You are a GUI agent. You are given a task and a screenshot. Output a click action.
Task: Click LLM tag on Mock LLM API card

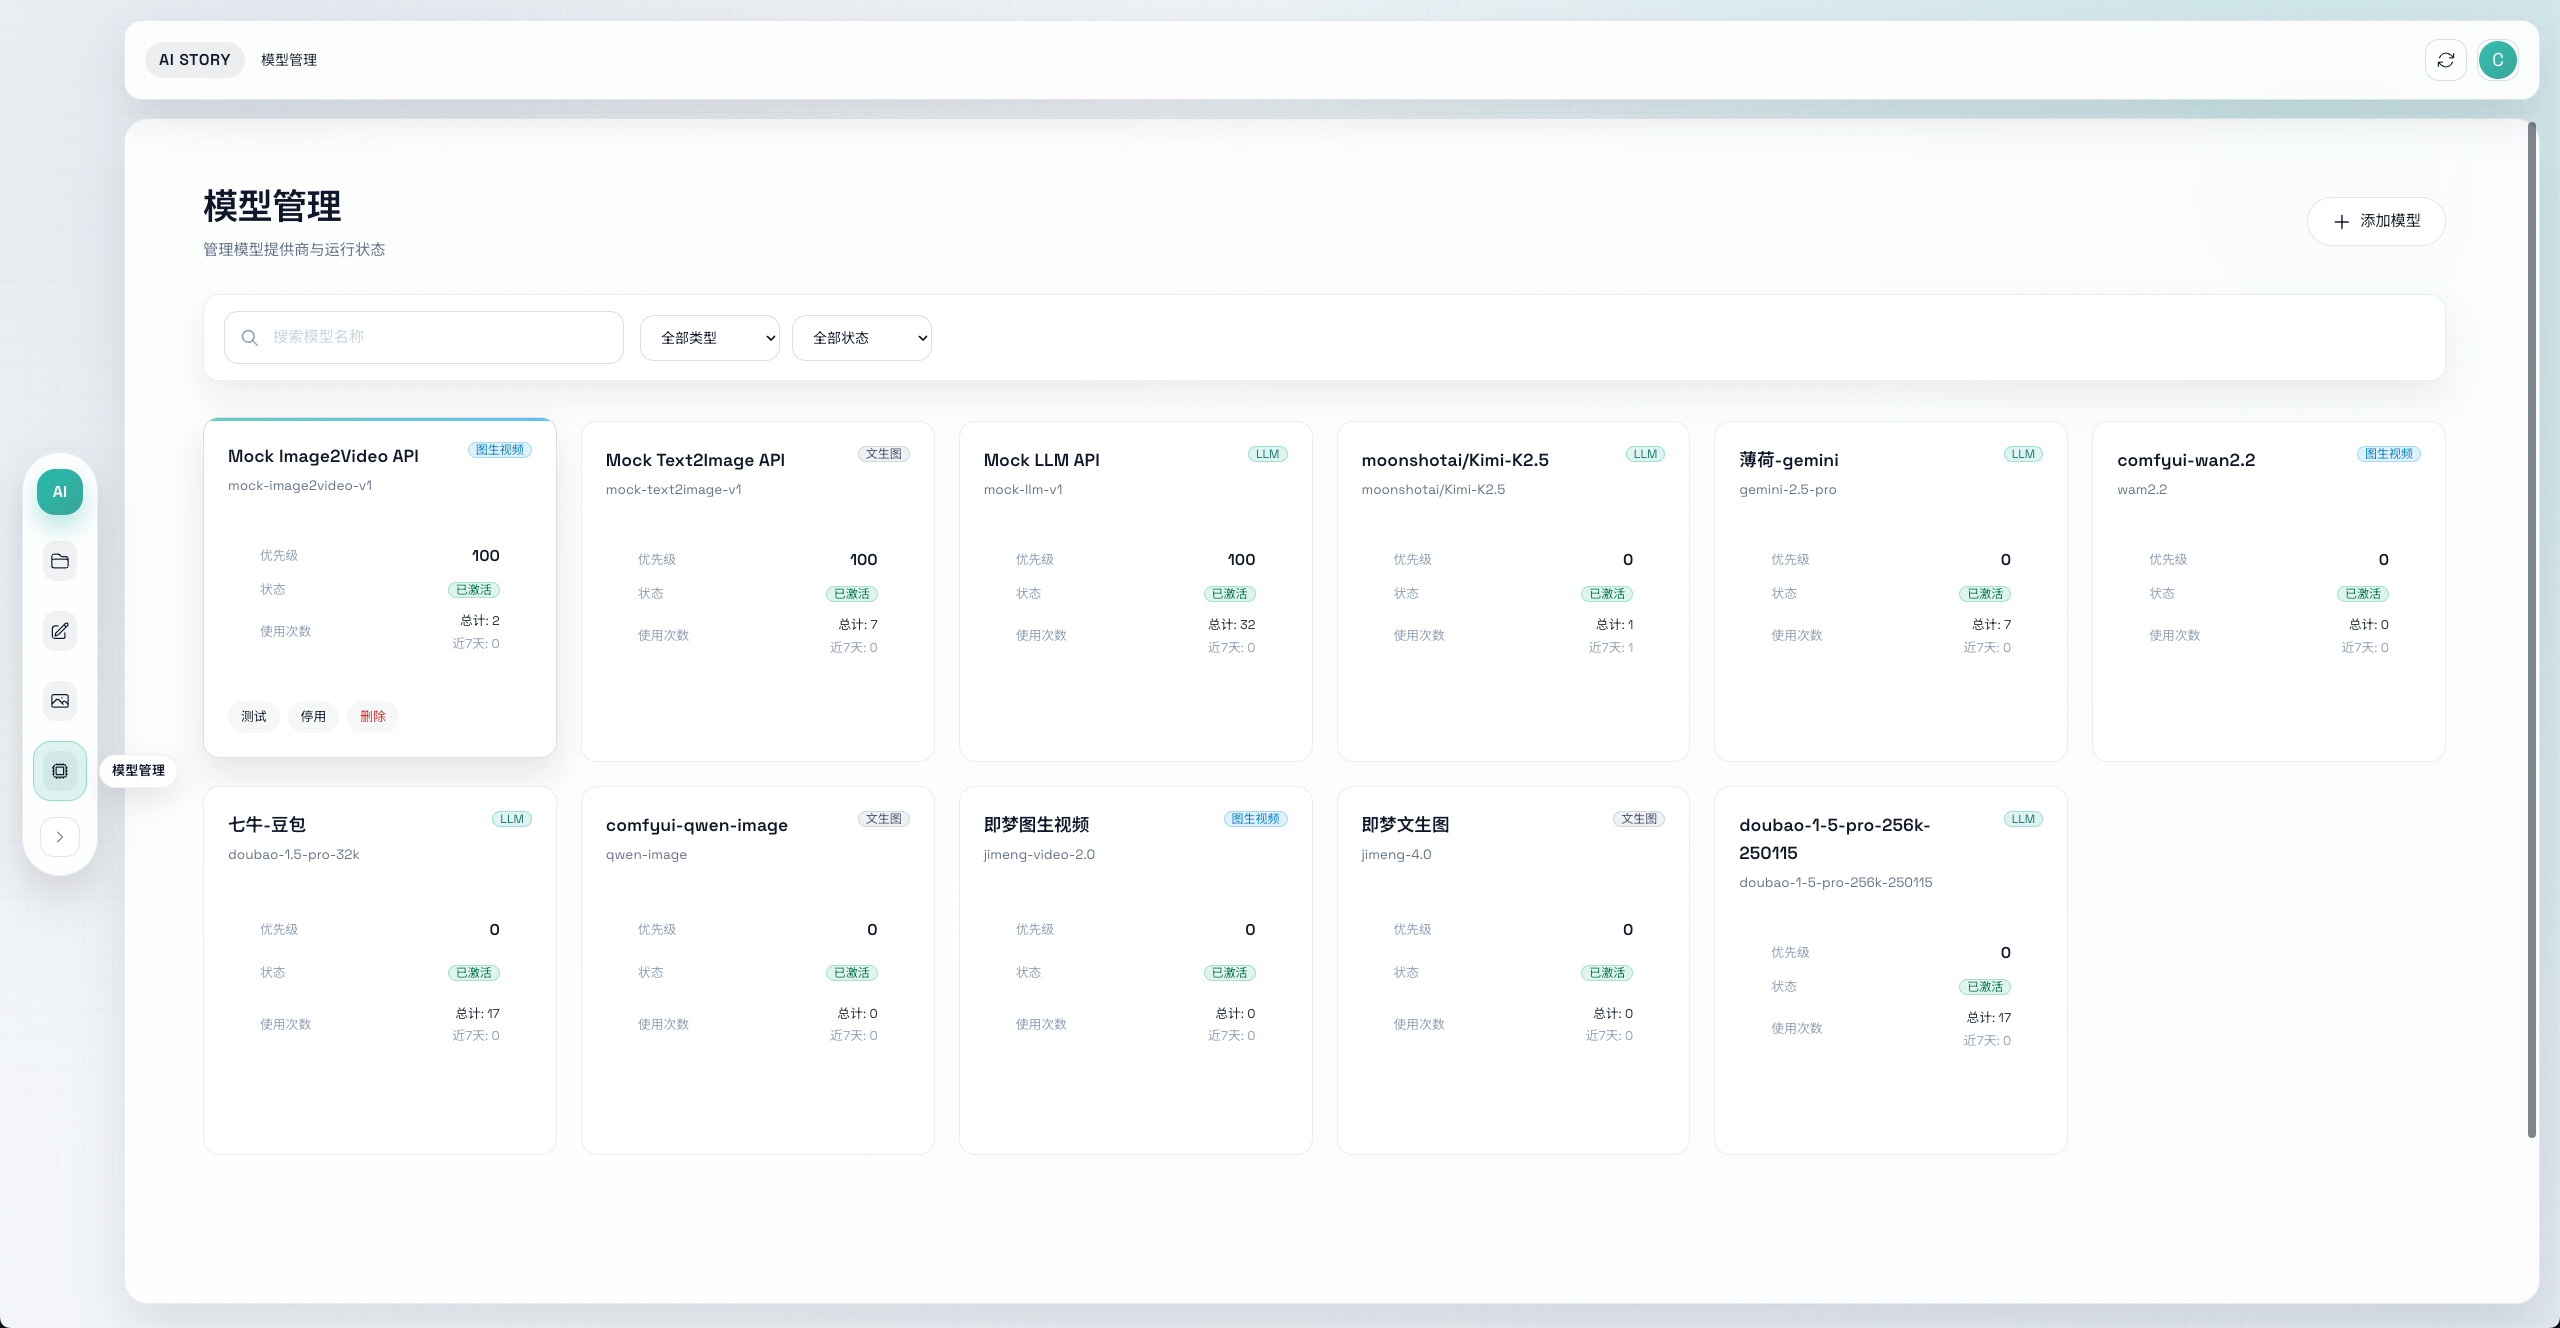tap(1268, 454)
